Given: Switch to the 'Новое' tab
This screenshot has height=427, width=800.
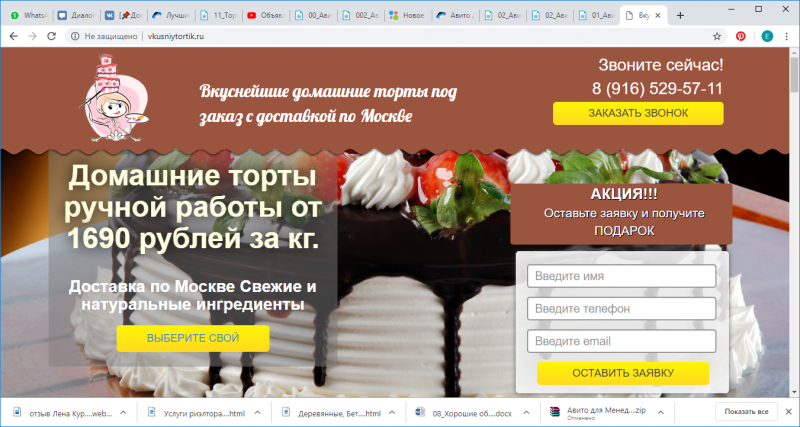Looking at the screenshot, I should click(408, 16).
